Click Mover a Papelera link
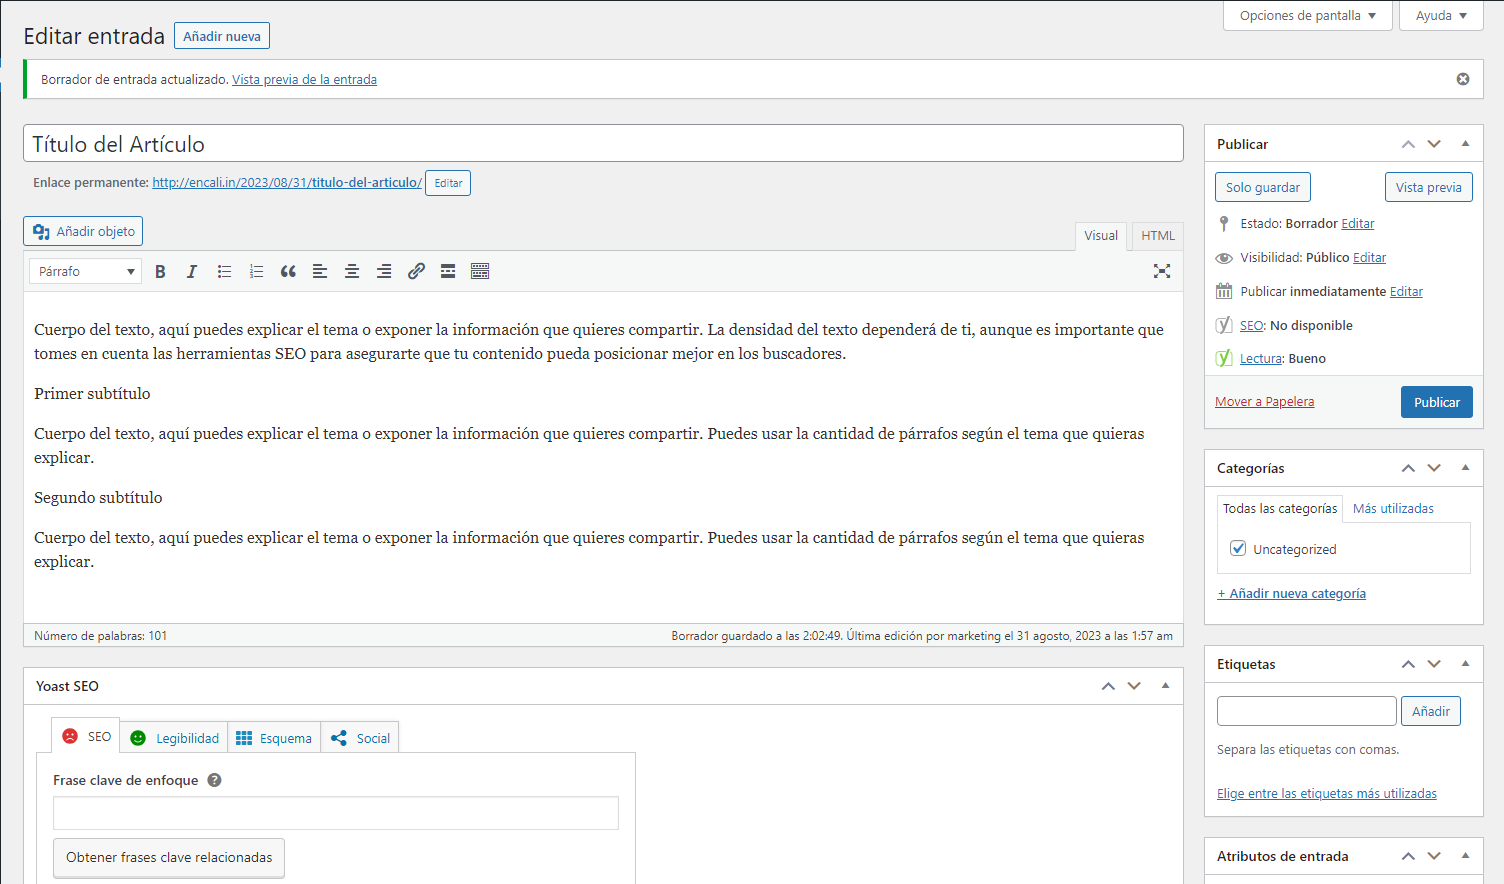1504x884 pixels. coord(1265,401)
